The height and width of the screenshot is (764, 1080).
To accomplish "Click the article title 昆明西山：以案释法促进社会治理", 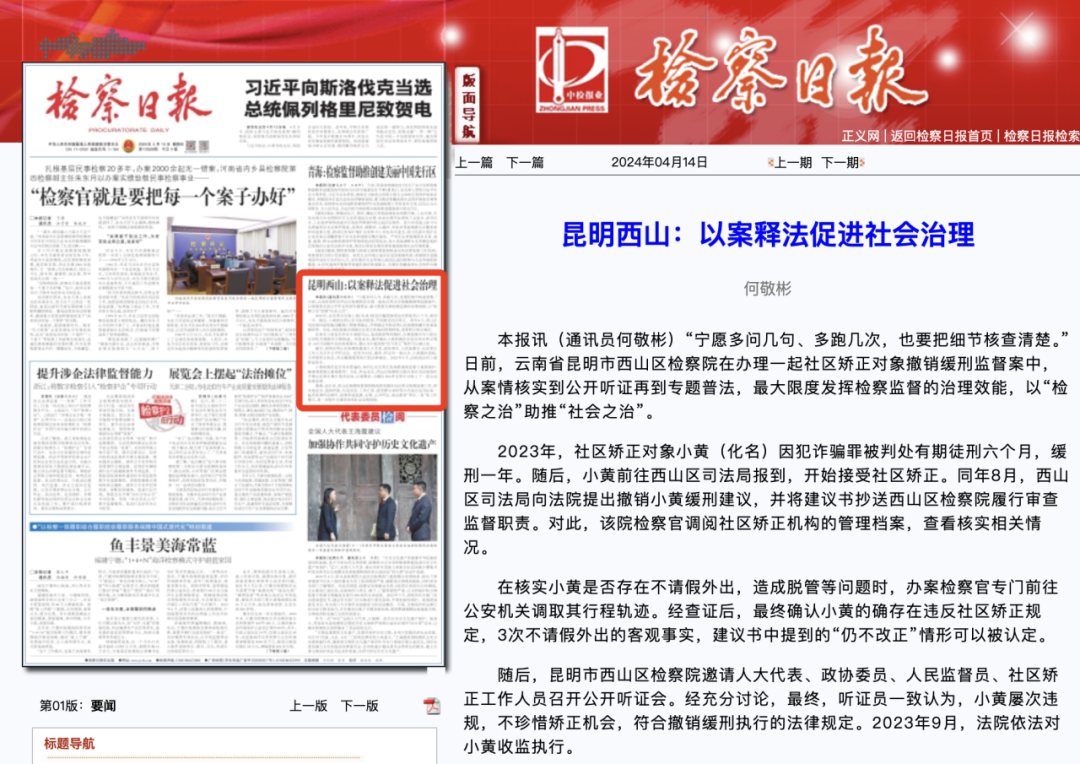I will [x=768, y=235].
